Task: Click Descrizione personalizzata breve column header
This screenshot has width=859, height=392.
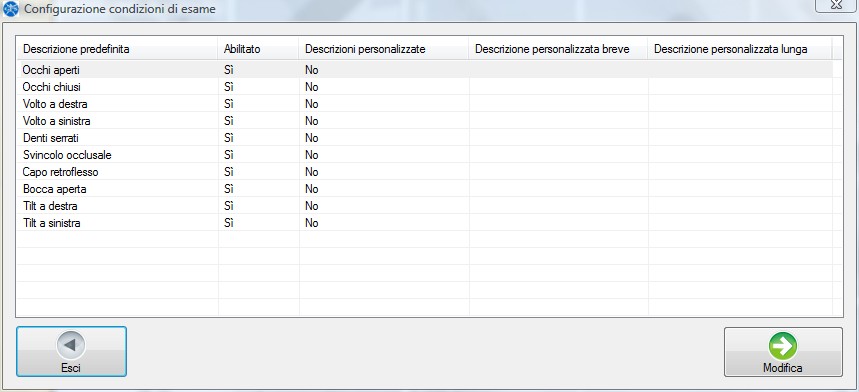Action: coord(558,49)
